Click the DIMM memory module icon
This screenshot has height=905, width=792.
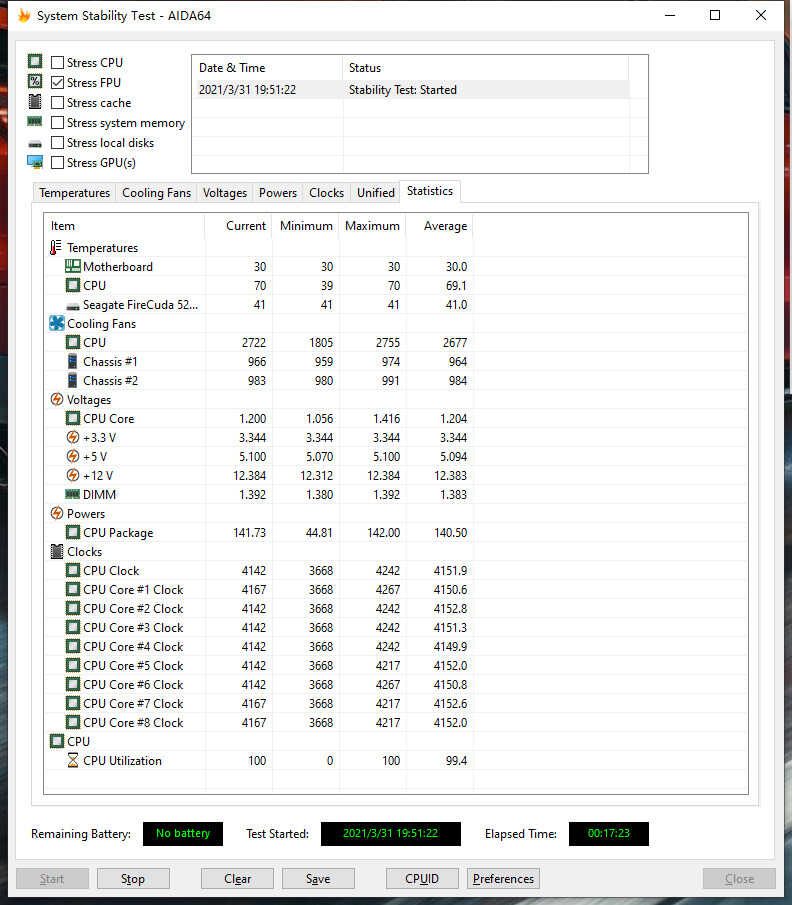pyautogui.click(x=72, y=494)
